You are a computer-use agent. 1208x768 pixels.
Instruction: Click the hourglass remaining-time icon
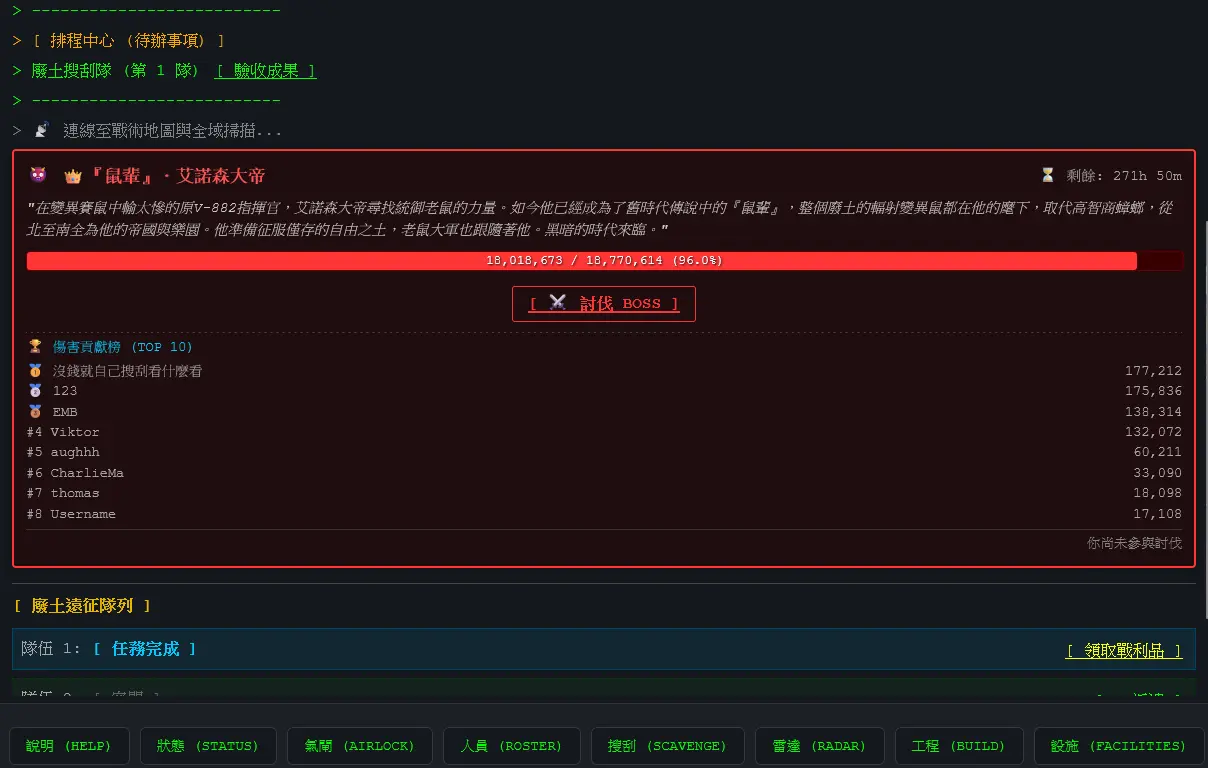[x=1047, y=175]
